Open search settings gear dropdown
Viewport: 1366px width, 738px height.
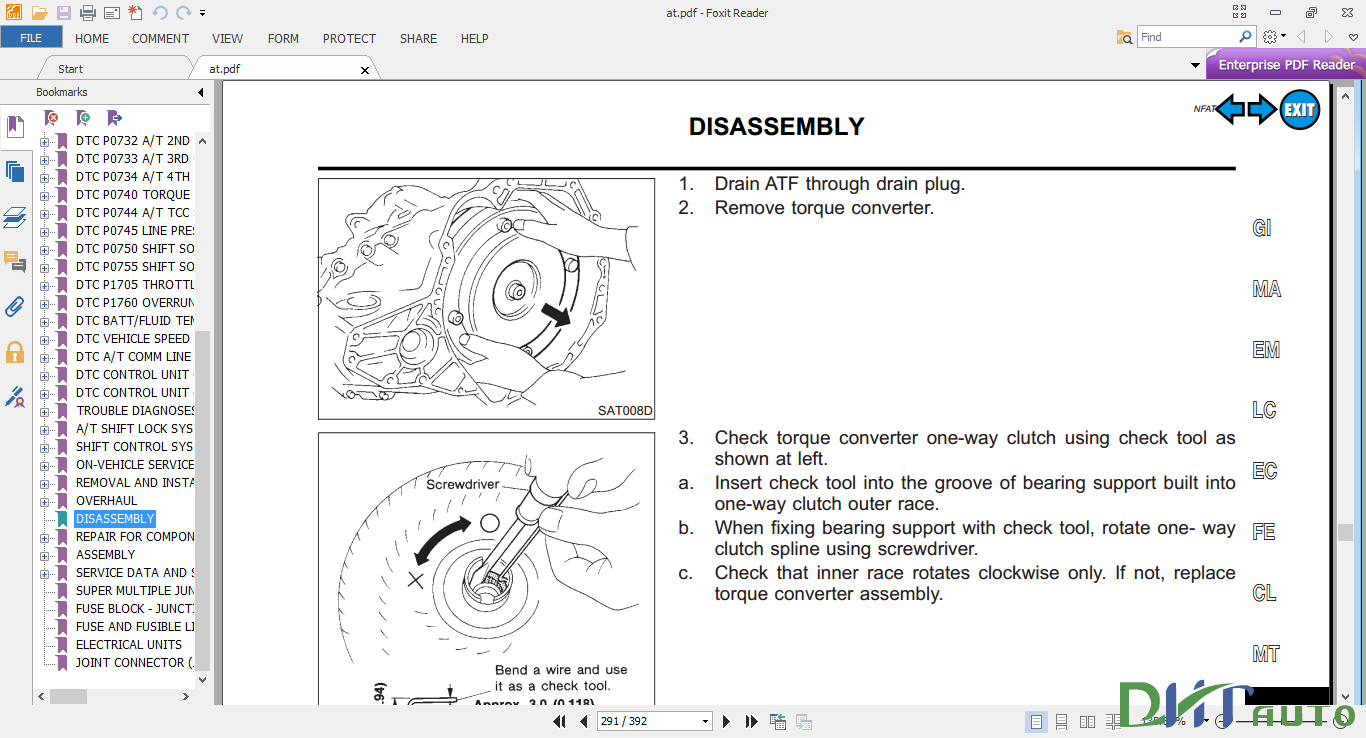click(x=1274, y=37)
